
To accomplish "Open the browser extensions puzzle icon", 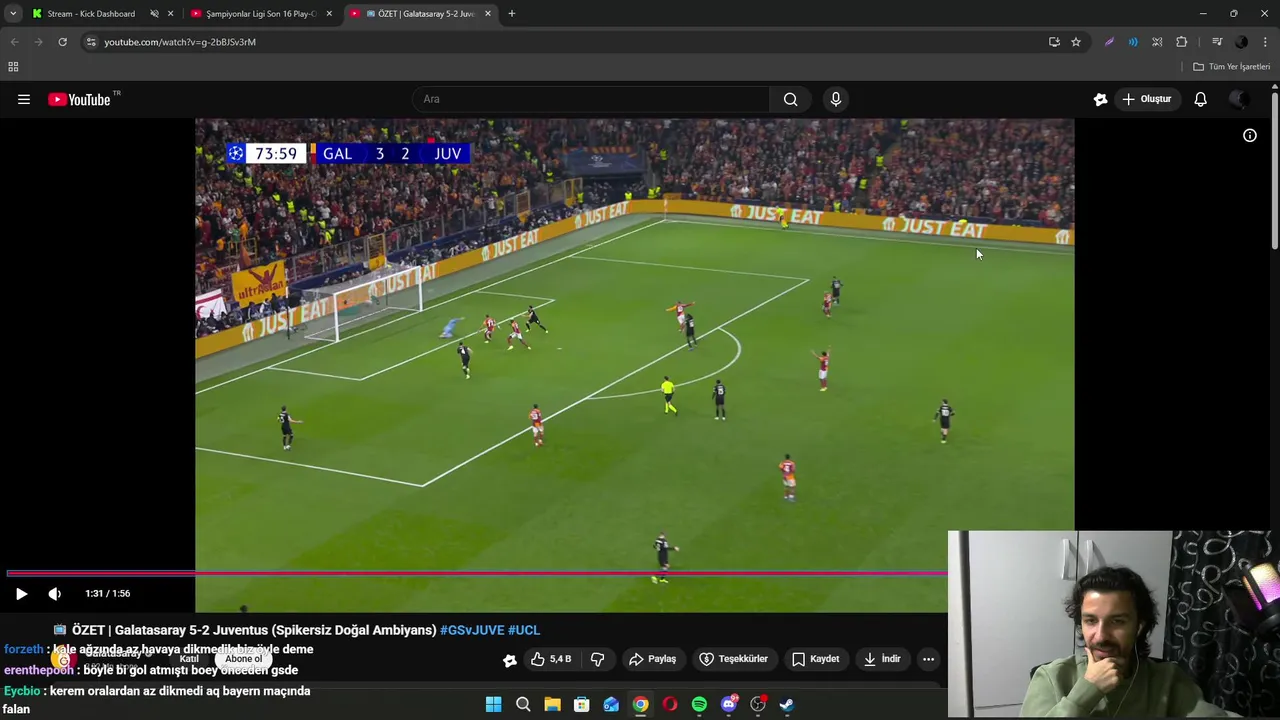I will tap(1182, 42).
